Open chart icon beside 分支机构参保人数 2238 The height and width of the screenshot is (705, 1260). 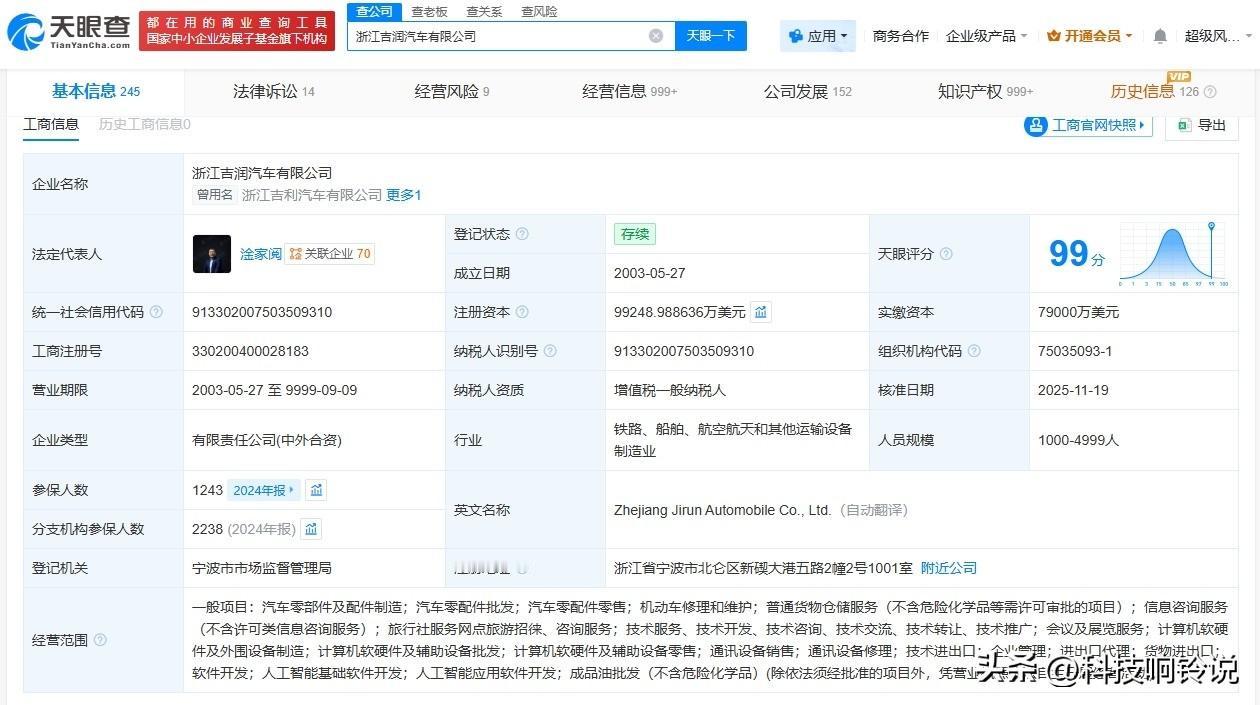[x=311, y=529]
